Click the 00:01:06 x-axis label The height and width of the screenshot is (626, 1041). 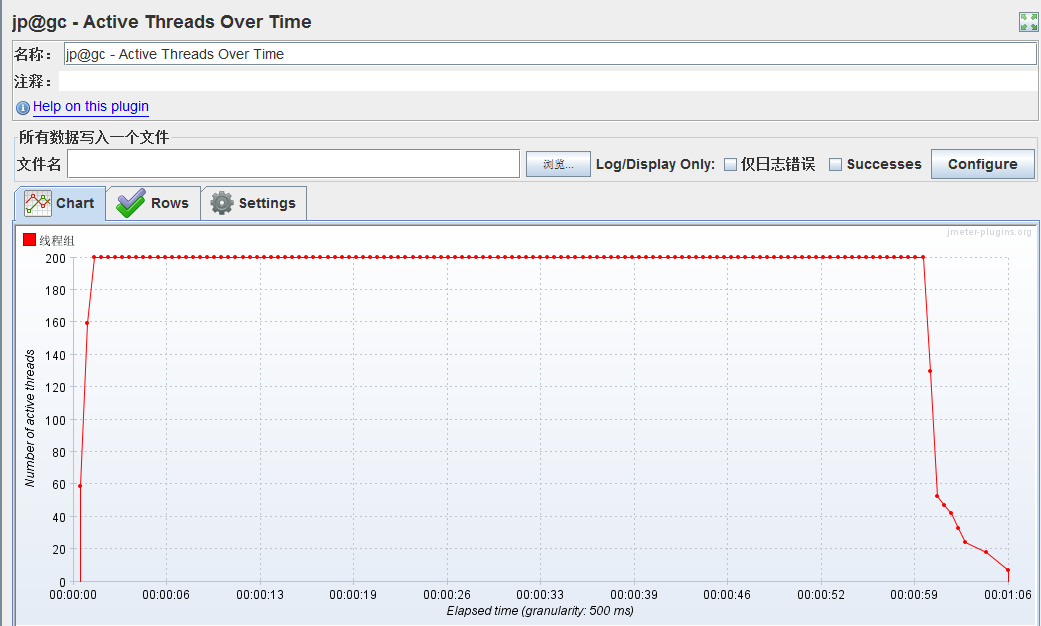(1008, 595)
